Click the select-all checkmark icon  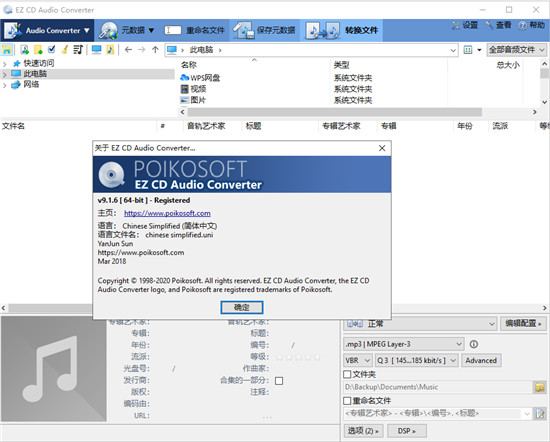[52, 49]
